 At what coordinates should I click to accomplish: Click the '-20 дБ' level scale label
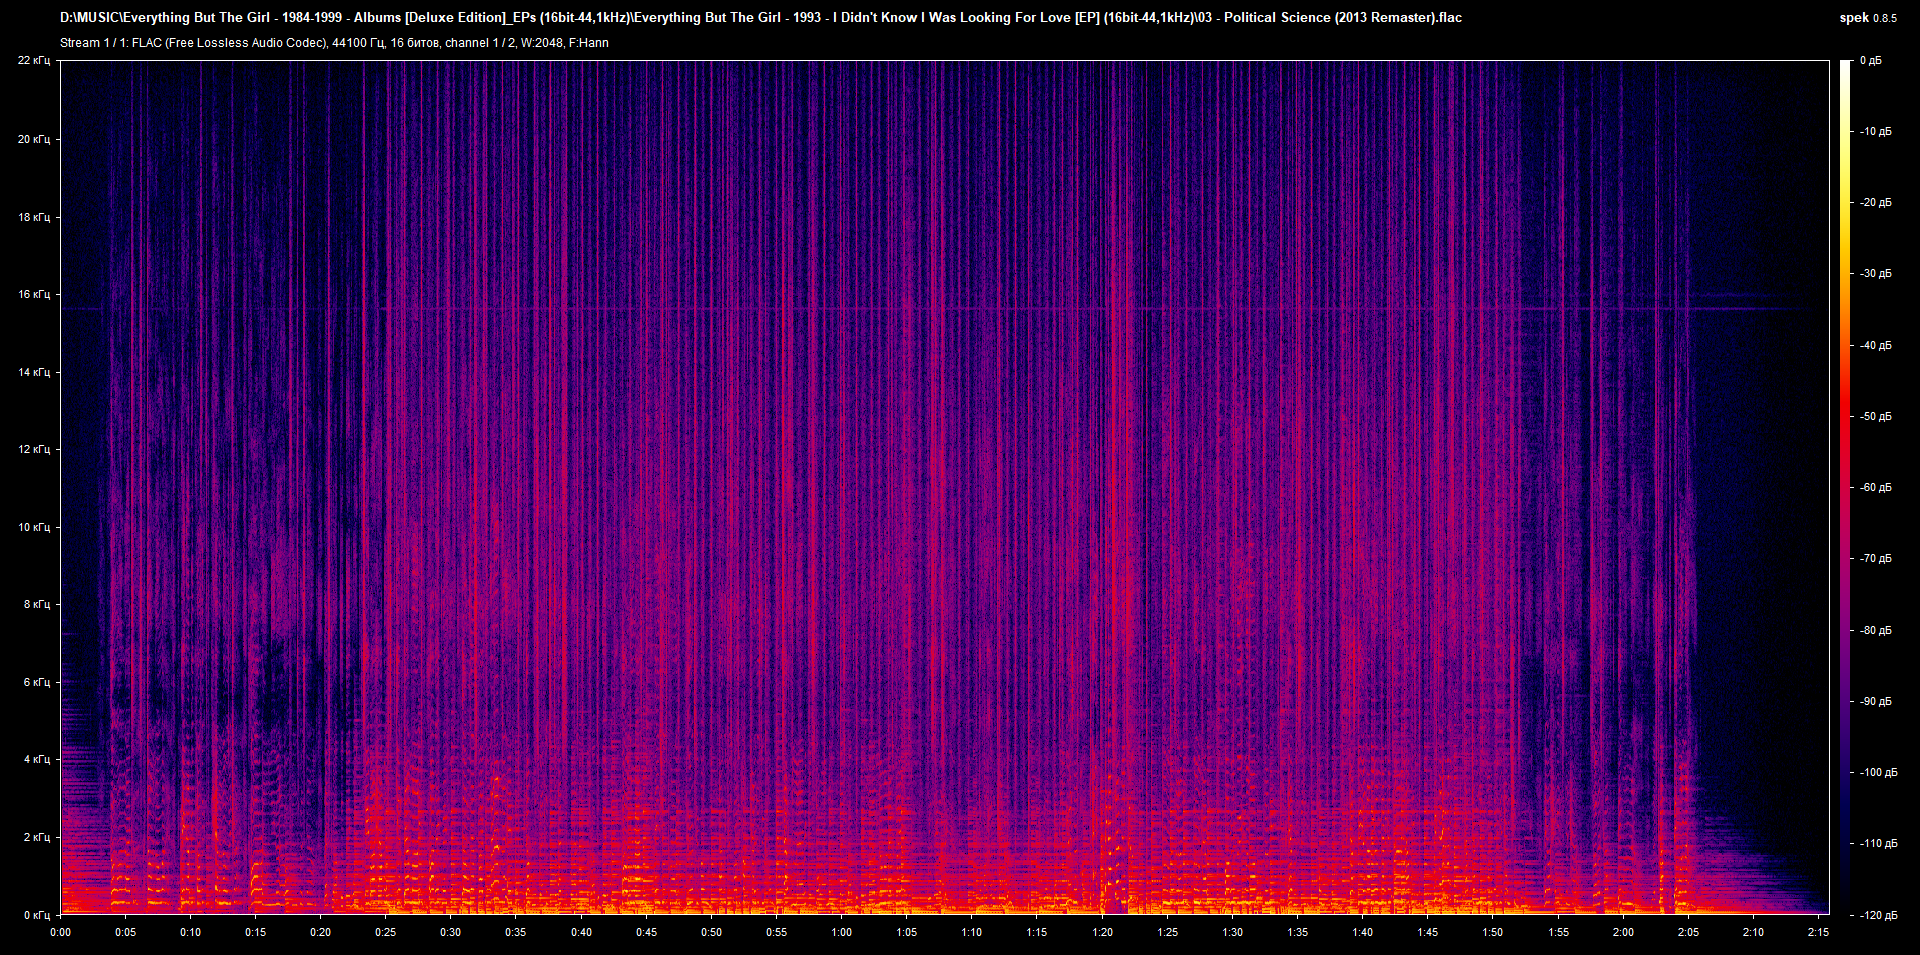click(1876, 203)
